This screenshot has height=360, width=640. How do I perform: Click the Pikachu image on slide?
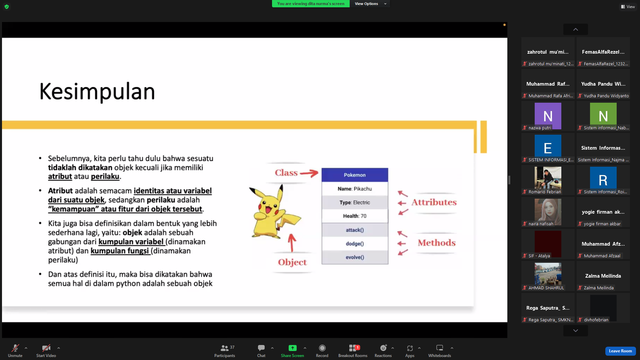[x=275, y=211]
